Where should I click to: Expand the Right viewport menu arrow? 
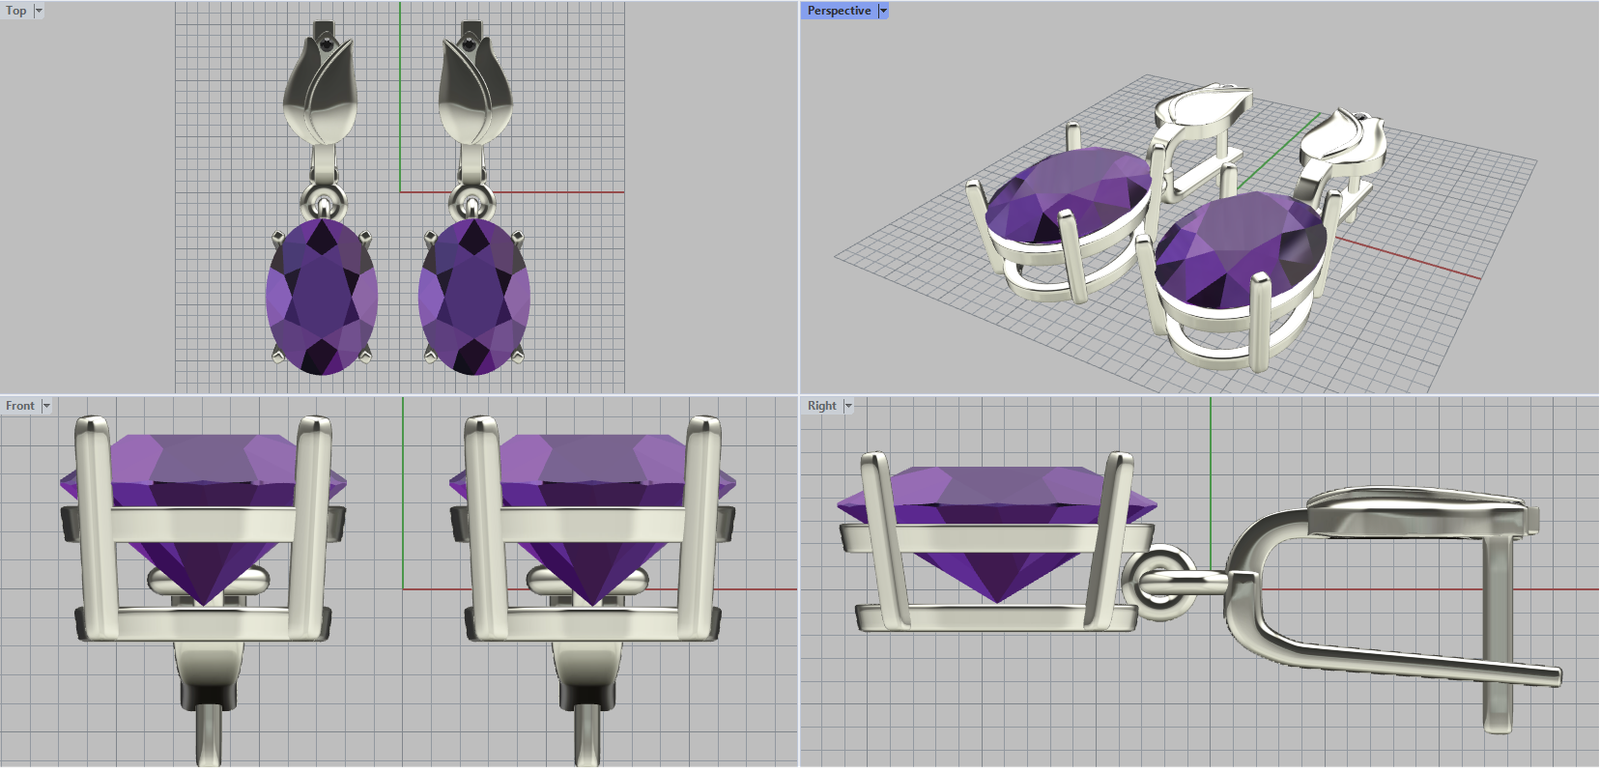[x=848, y=406]
